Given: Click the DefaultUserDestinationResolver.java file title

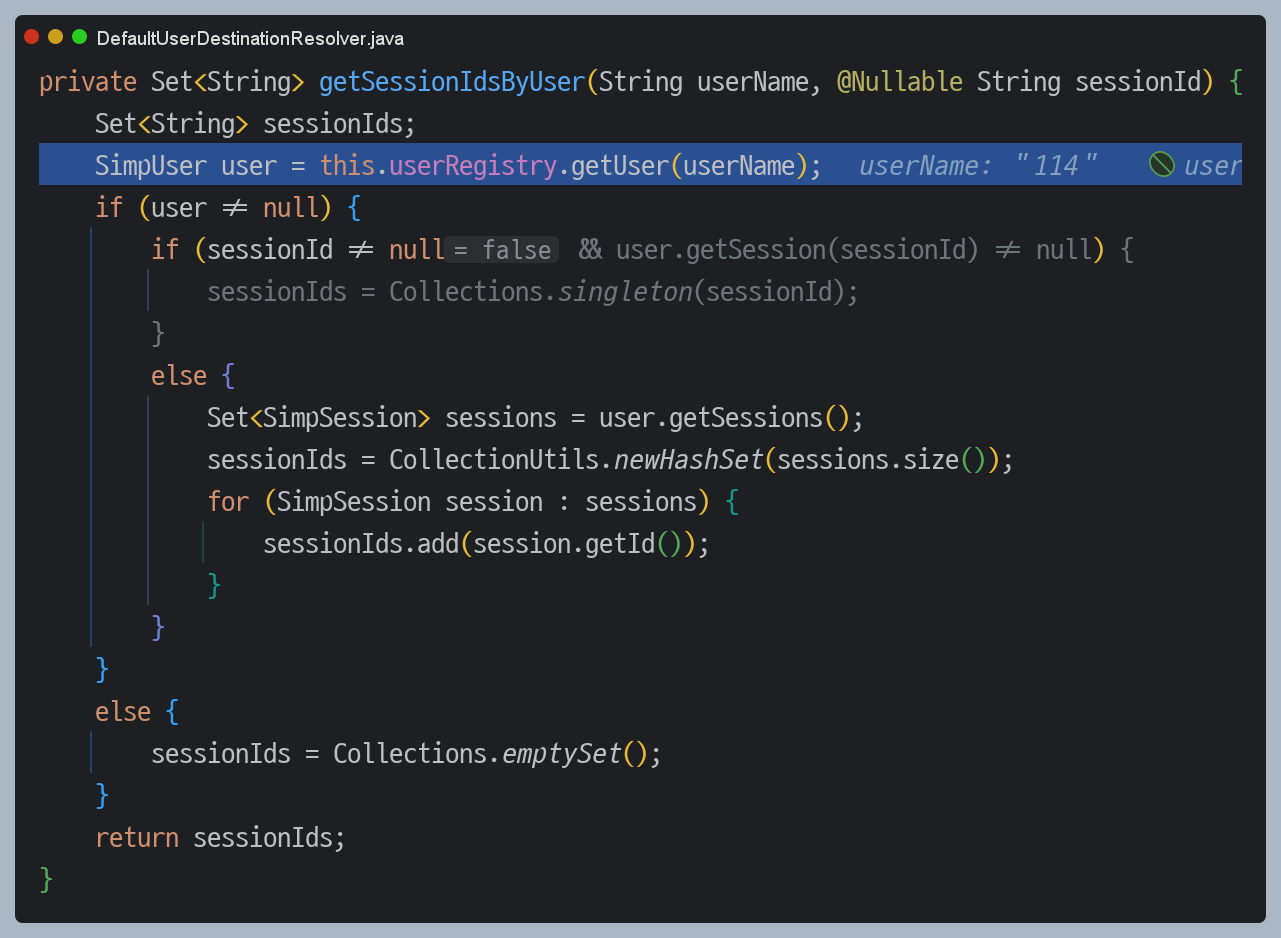Looking at the screenshot, I should 250,38.
